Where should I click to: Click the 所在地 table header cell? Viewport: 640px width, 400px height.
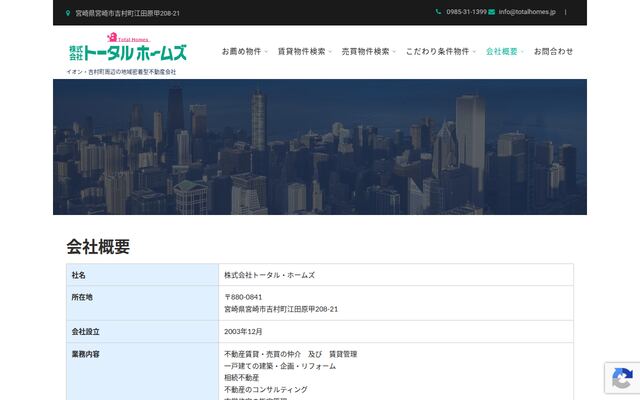point(142,303)
